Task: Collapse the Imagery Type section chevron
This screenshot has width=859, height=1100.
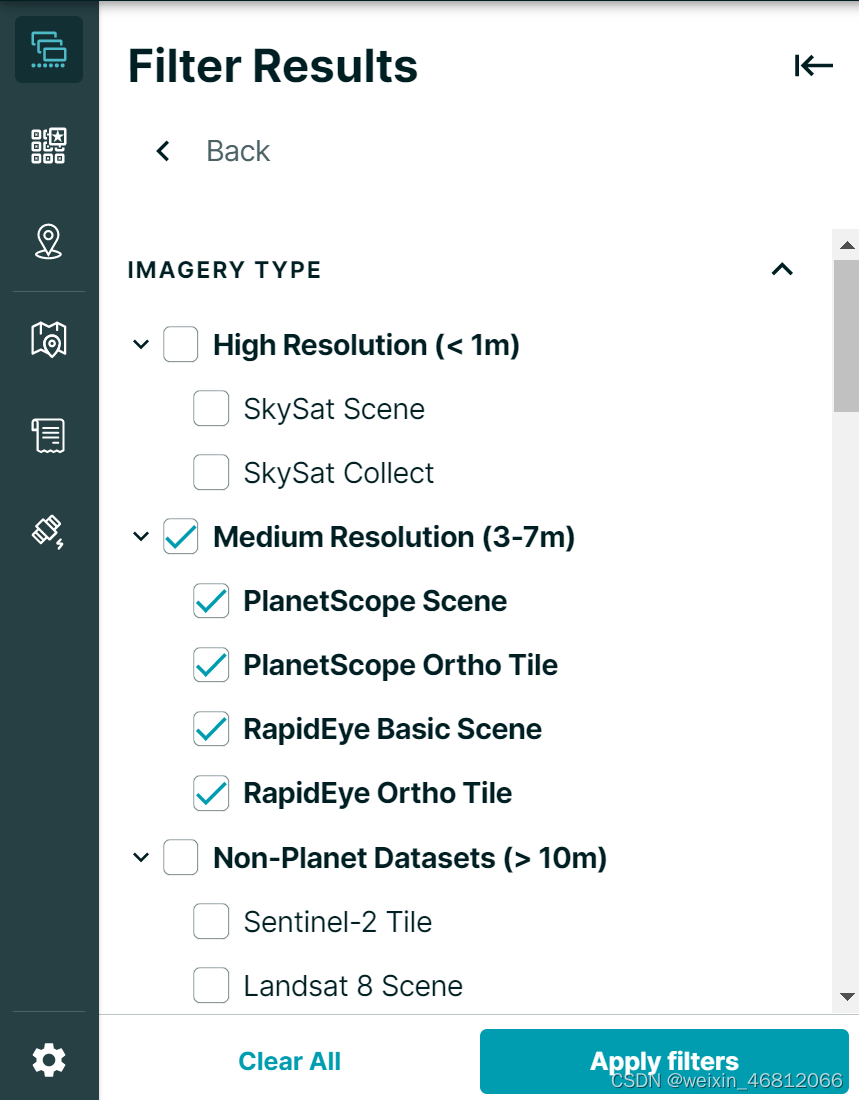Action: [783, 269]
